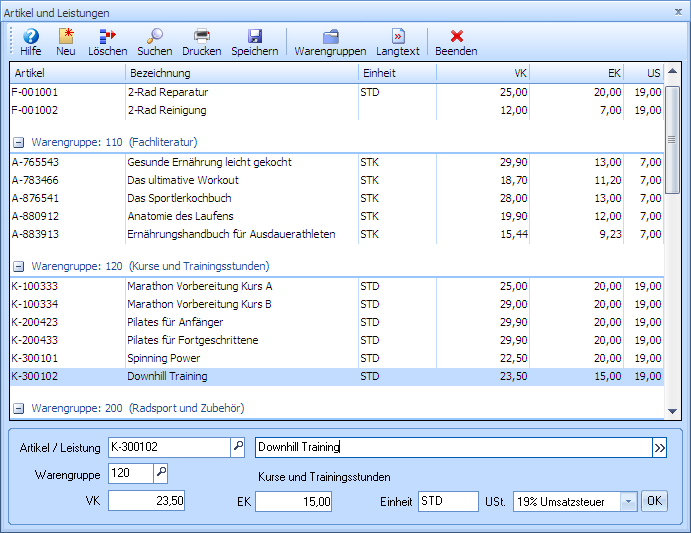Select row A-765543 Gesunde Ernährung leicht gekocht
Screen dimensions: 691x533
(337, 163)
